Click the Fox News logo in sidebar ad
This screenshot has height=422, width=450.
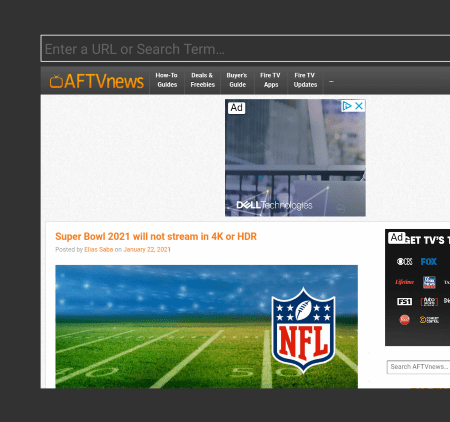coord(429,282)
